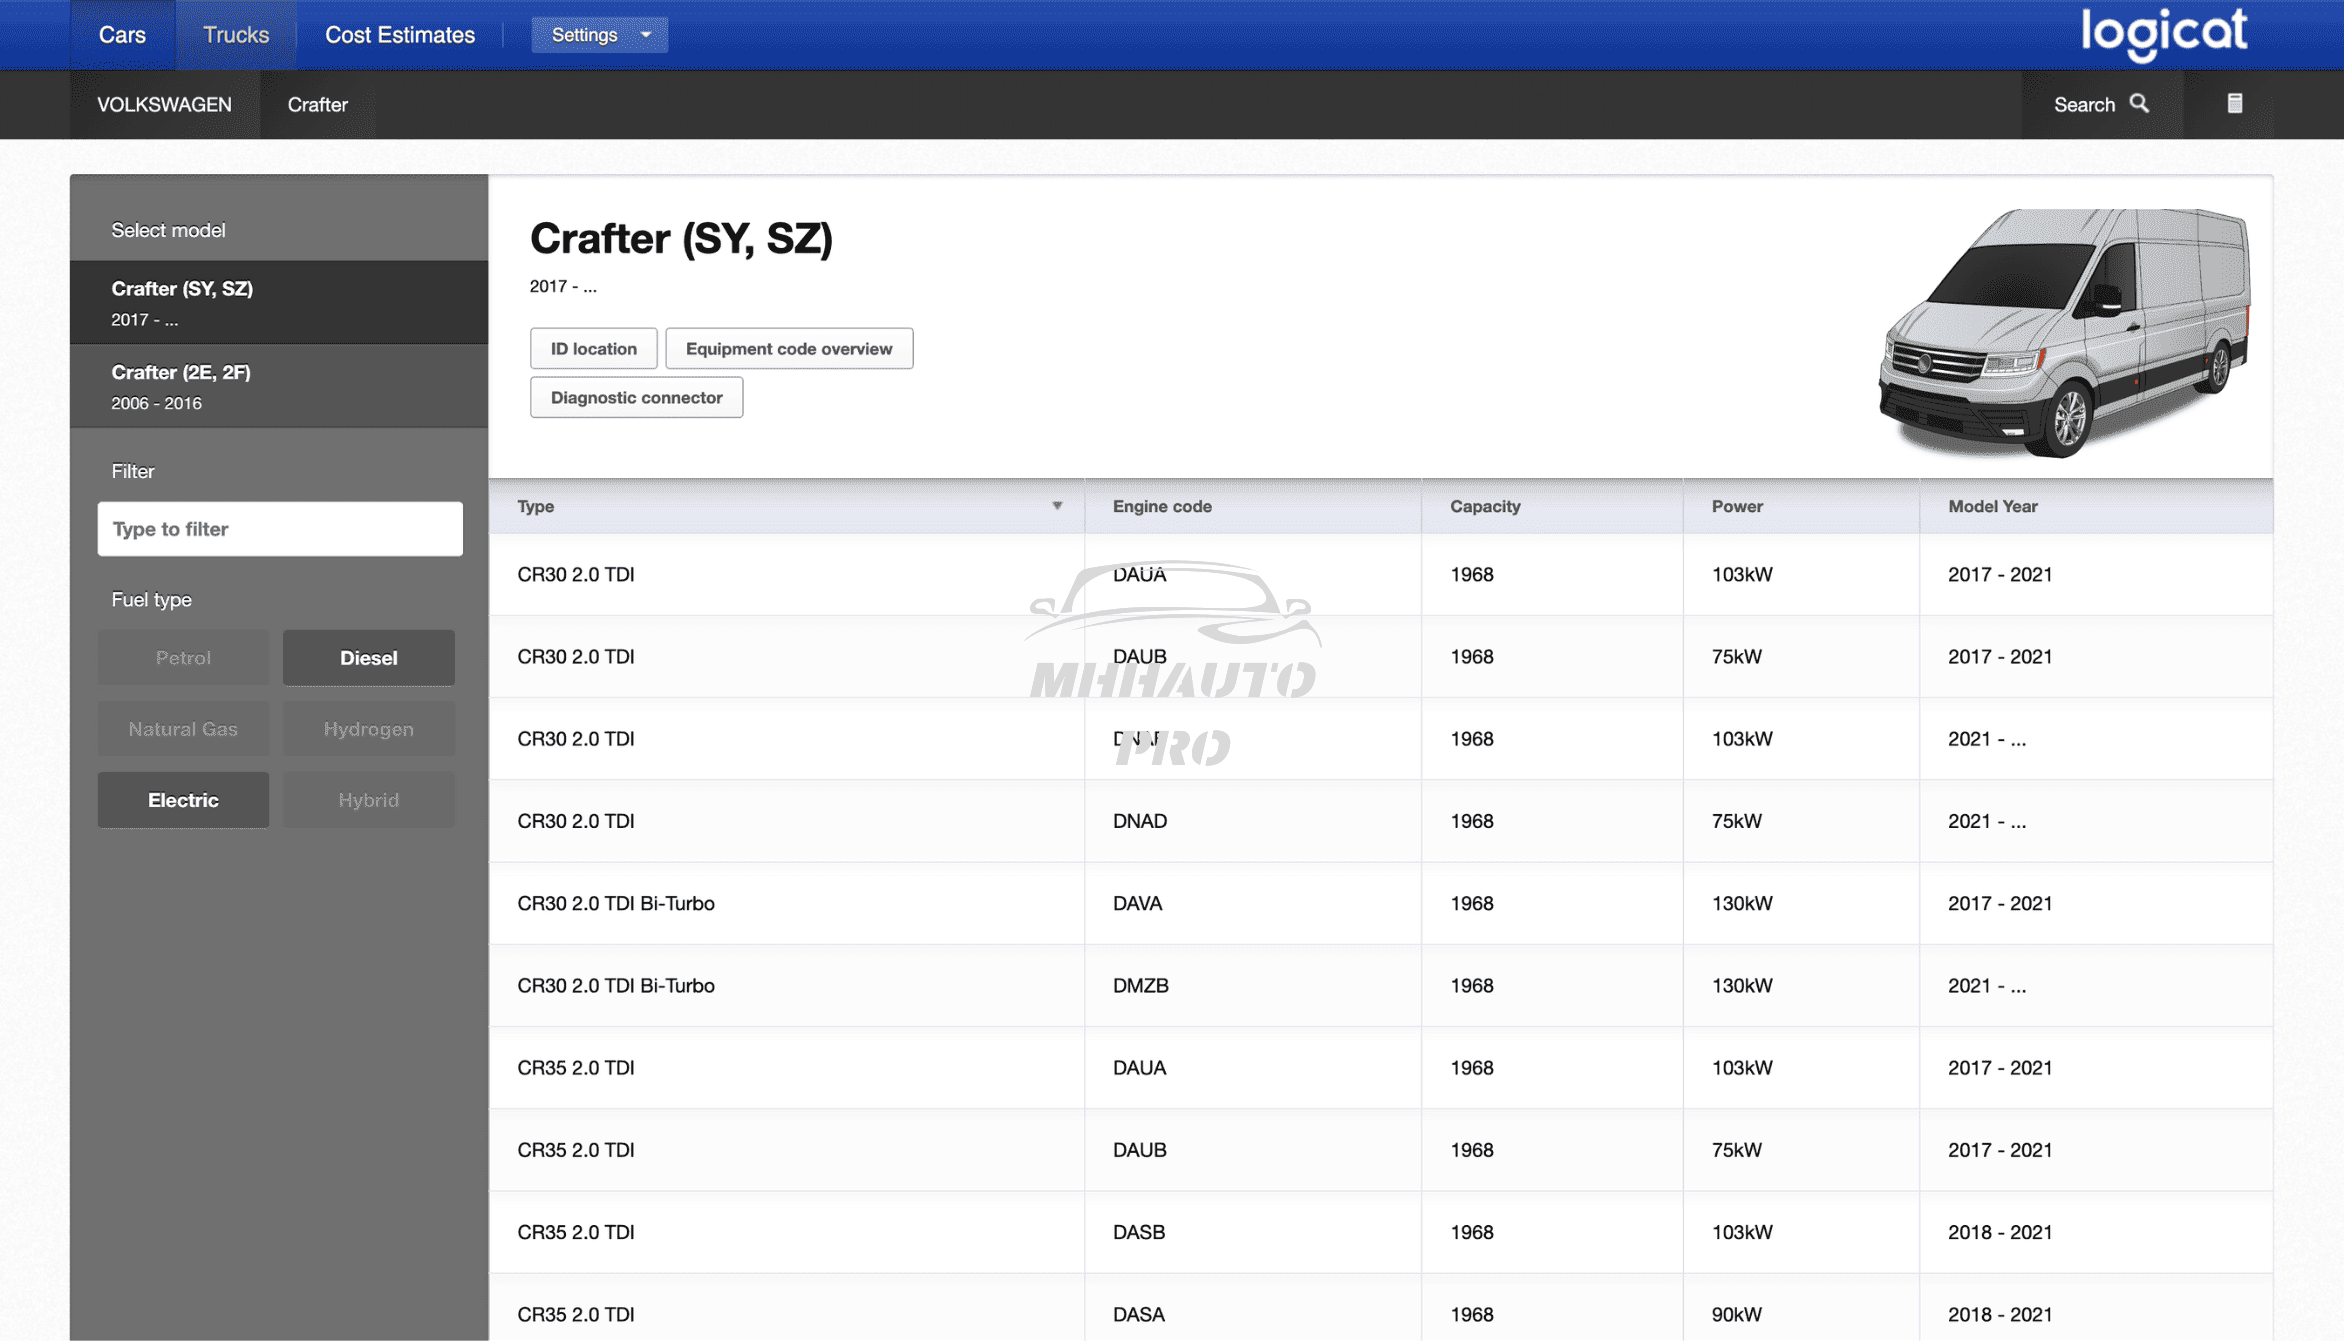Open the Cars tab
Screen dimensions: 2344x1344
tap(122, 35)
